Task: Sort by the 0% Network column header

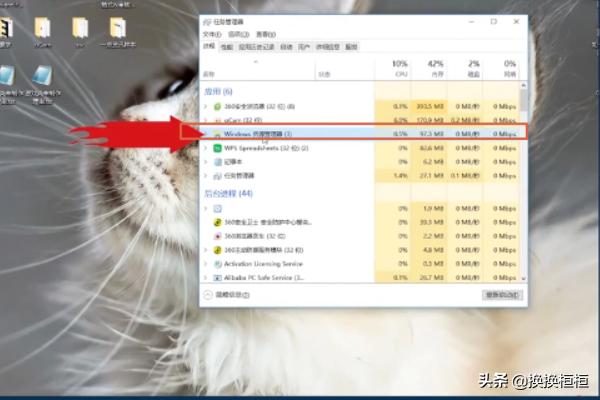Action: point(501,68)
